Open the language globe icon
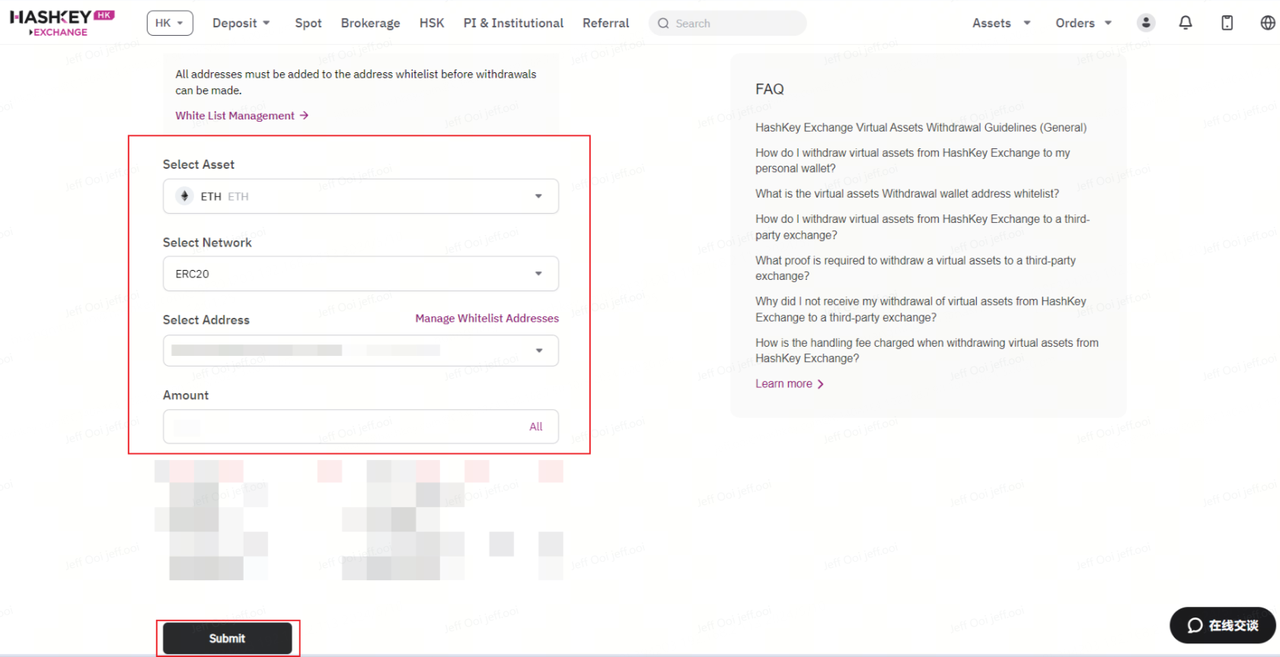The width and height of the screenshot is (1280, 657). 1267,23
